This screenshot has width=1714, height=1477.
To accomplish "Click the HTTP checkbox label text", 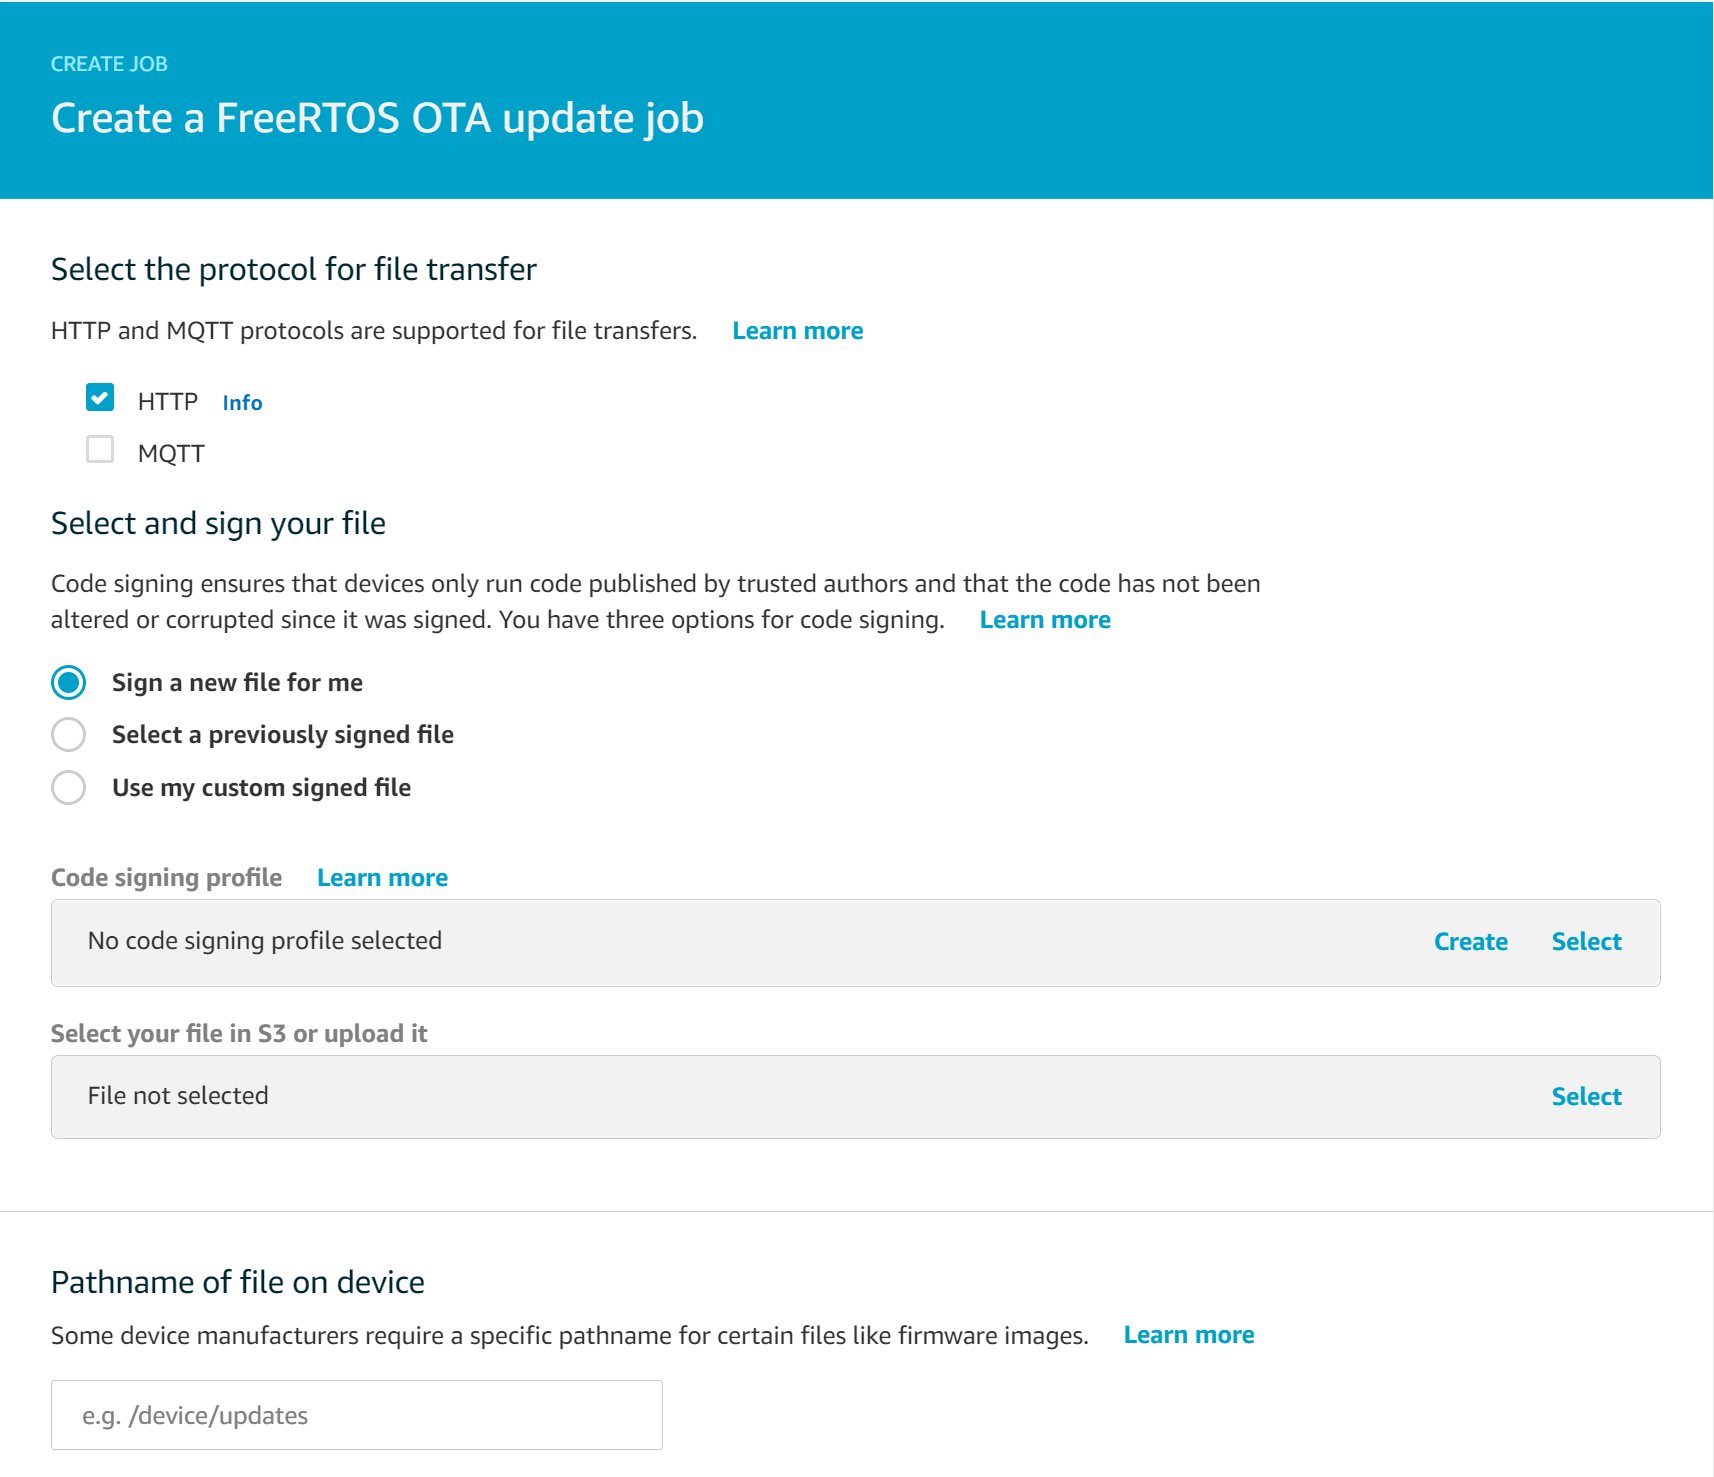I will 168,402.
